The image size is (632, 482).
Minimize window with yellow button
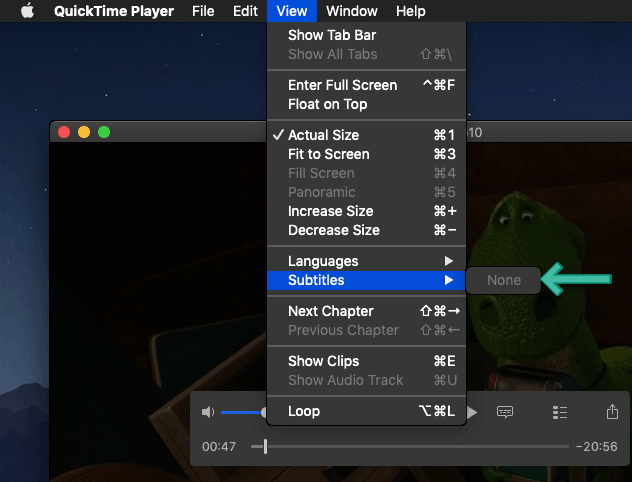click(84, 132)
